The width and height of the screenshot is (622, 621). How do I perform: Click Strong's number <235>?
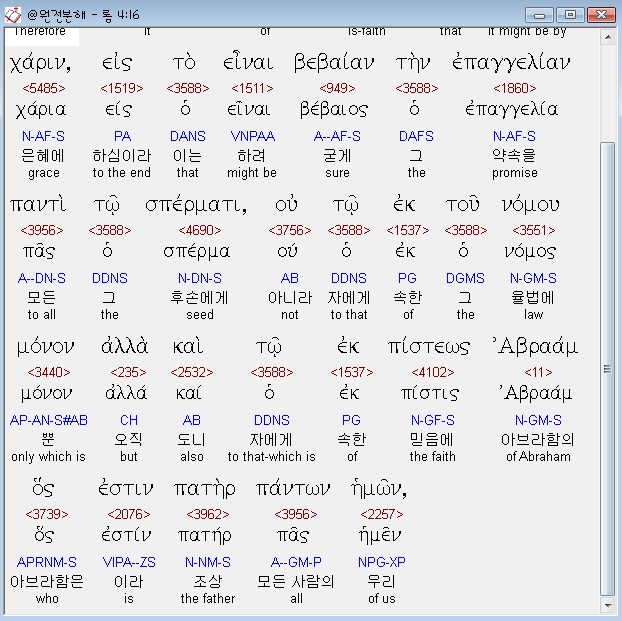coord(128,372)
